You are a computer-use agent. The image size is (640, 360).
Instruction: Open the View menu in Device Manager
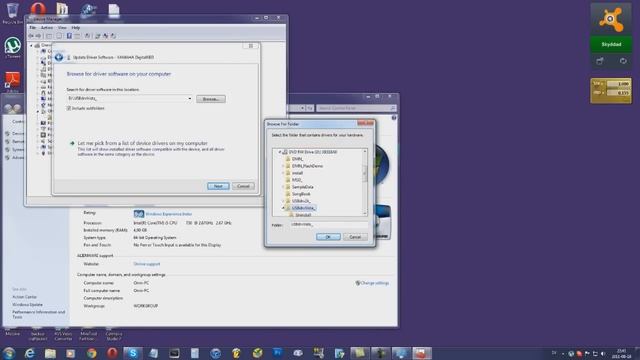tap(62, 28)
